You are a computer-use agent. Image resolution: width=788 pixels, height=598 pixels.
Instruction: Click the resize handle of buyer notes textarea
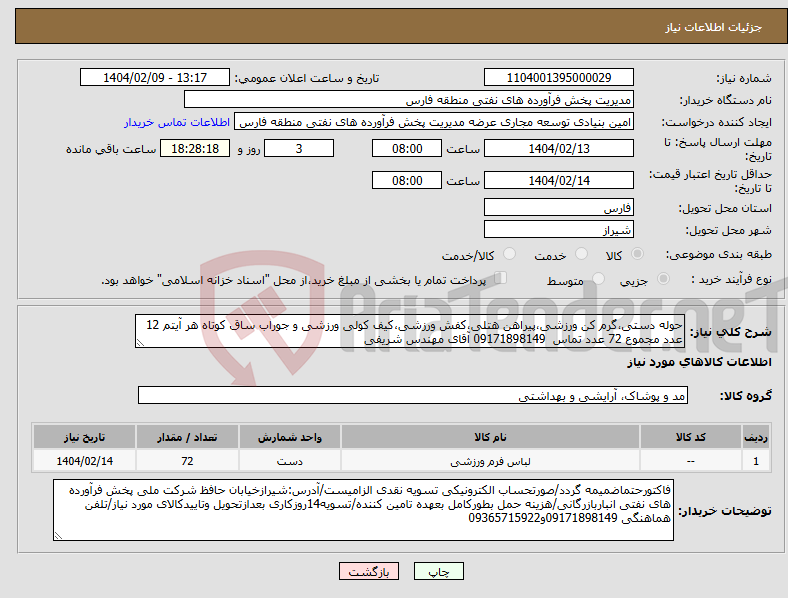58,536
